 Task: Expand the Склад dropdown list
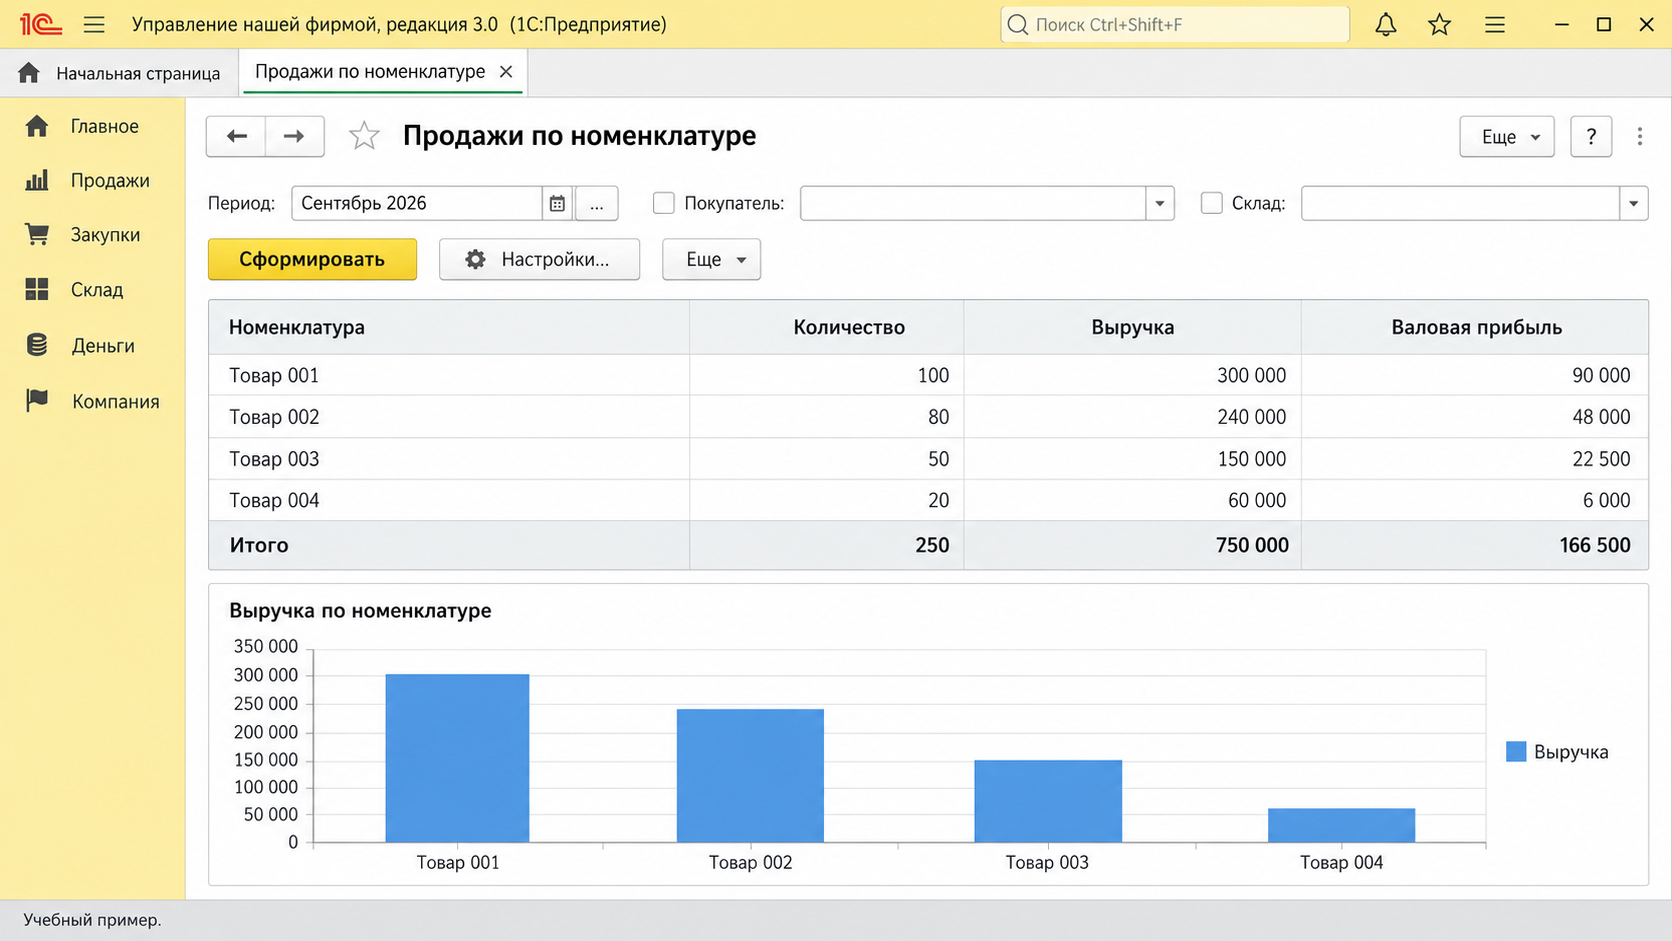[1633, 203]
